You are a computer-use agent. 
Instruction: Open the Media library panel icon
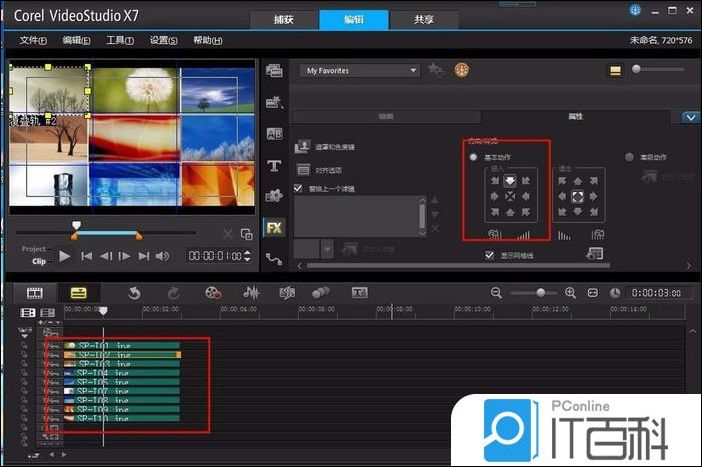274,71
